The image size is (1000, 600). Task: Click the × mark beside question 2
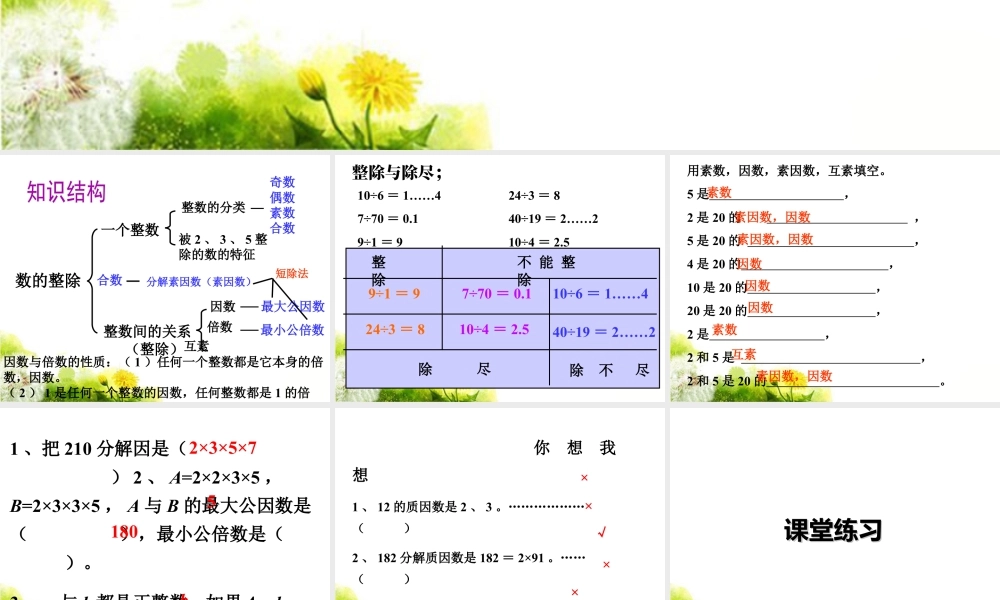[605, 565]
